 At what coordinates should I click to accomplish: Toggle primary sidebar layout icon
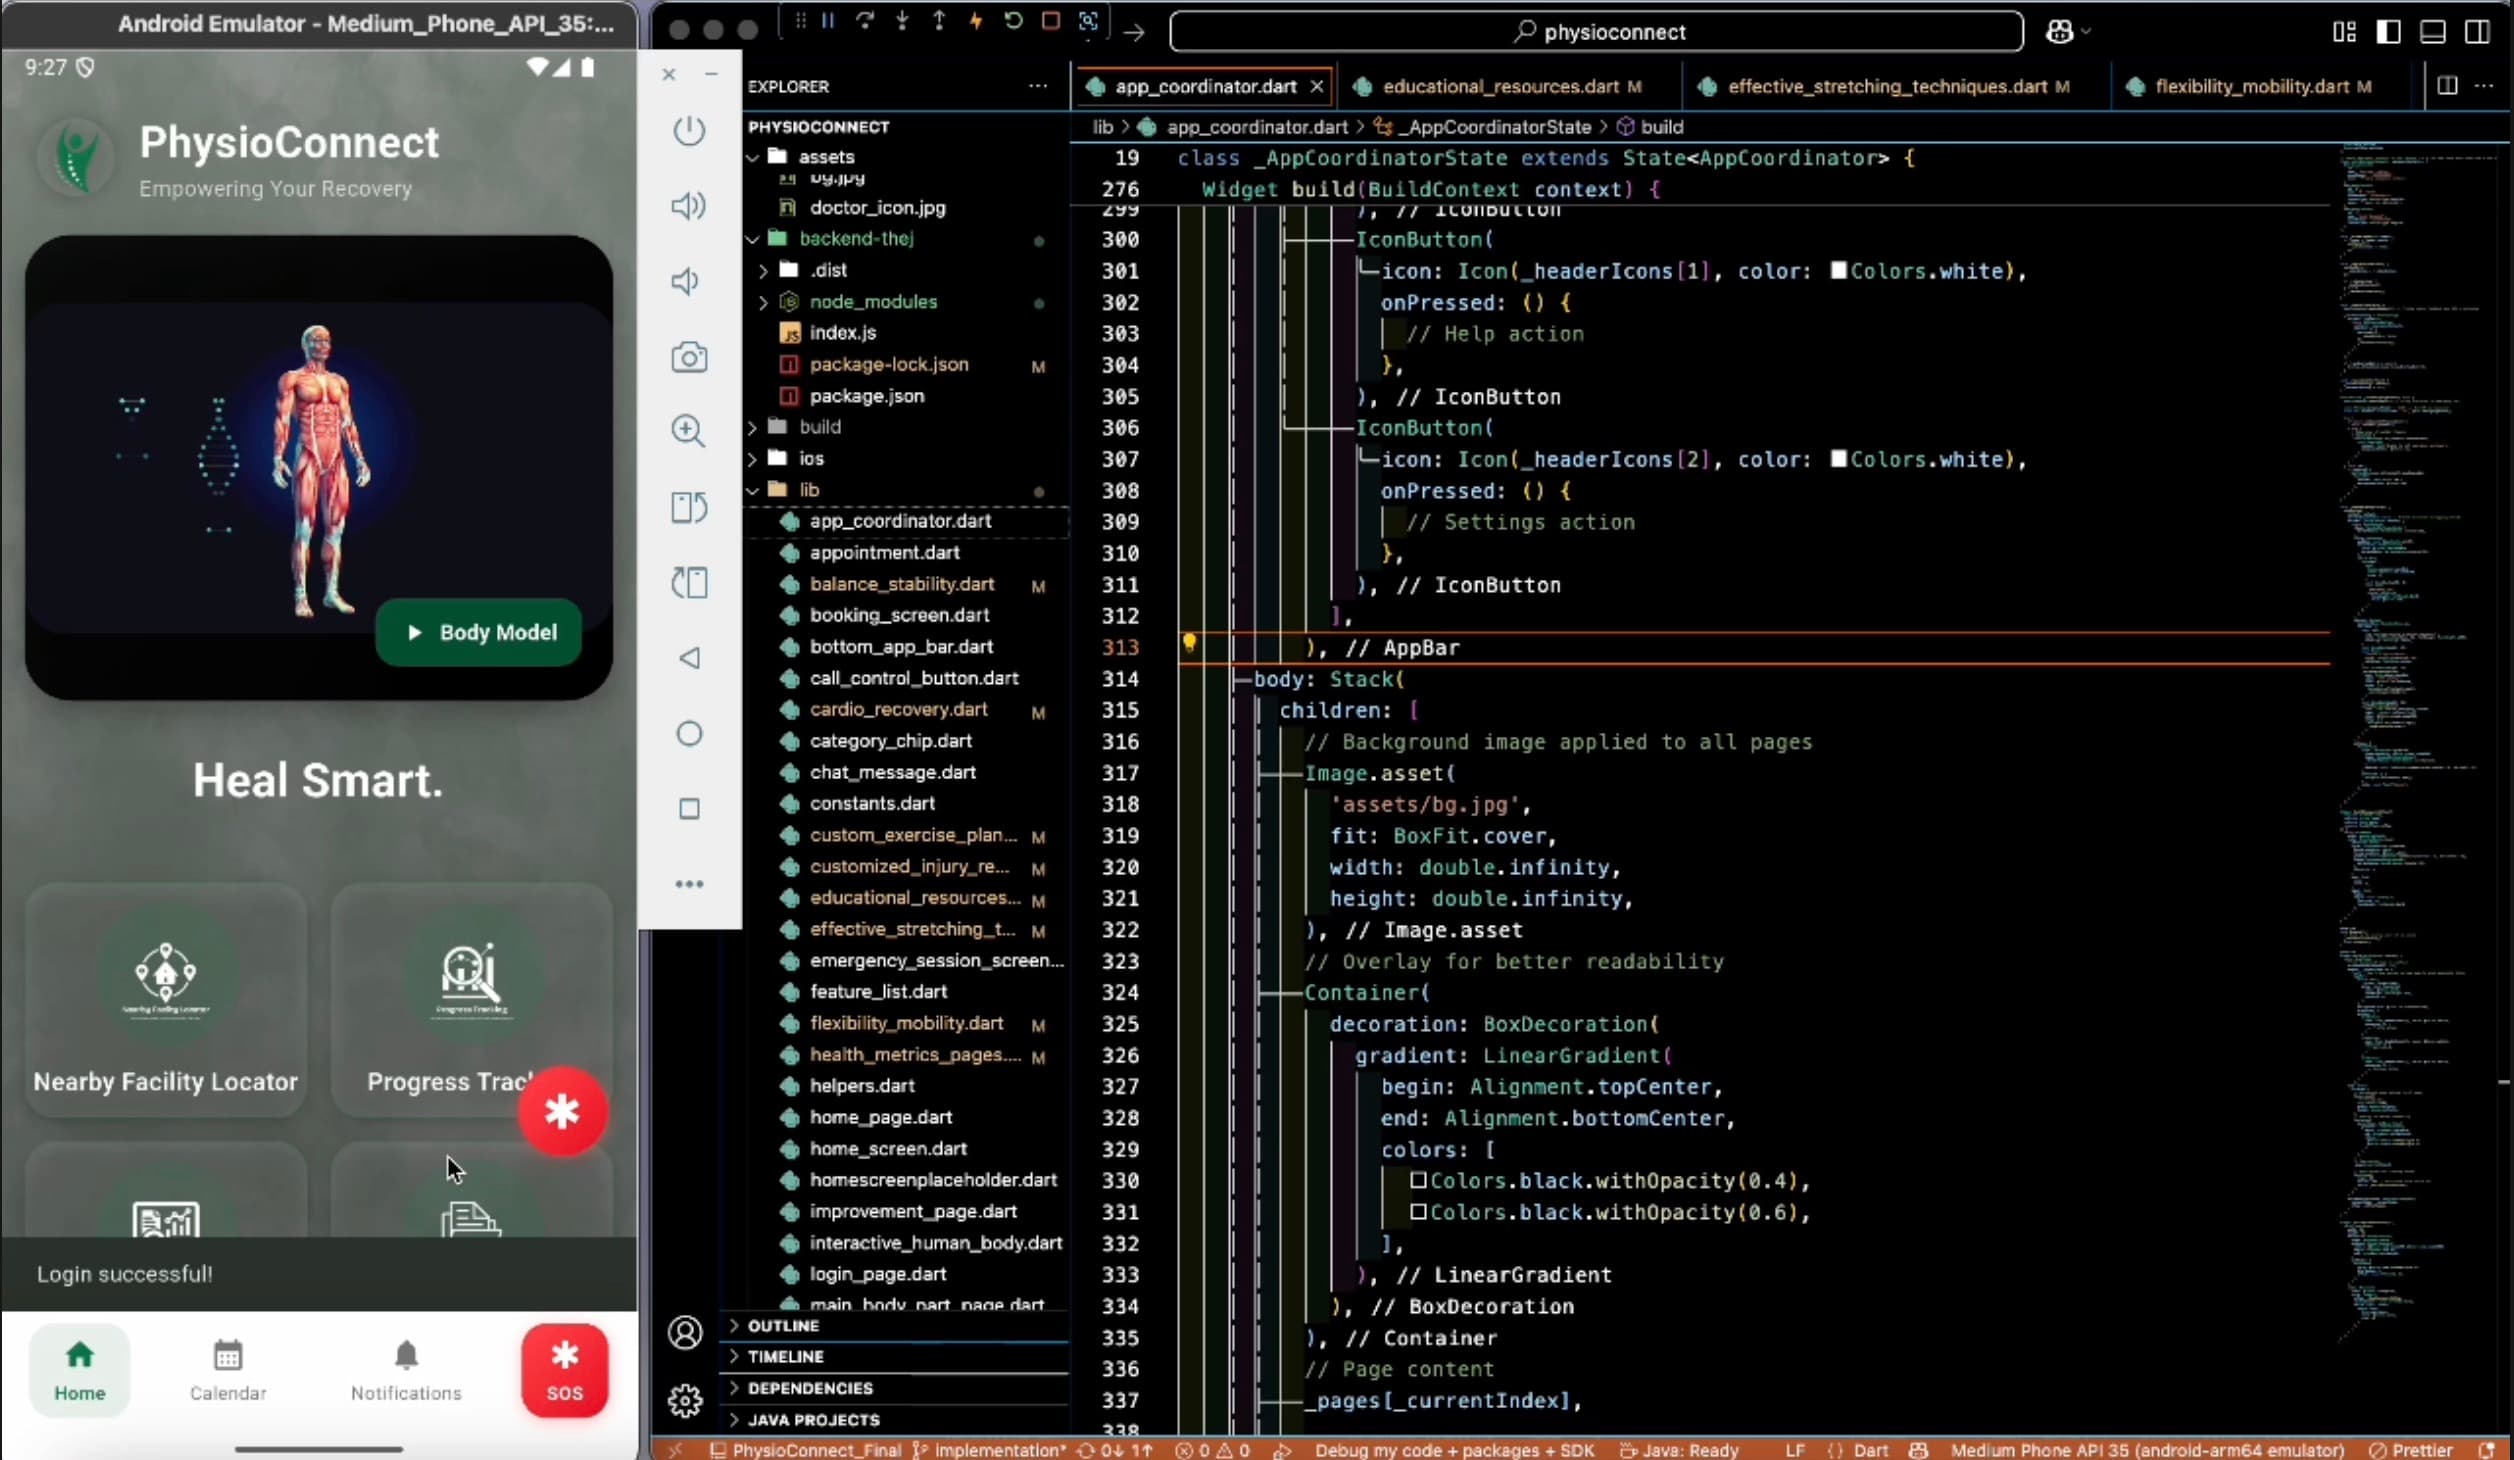(2389, 31)
